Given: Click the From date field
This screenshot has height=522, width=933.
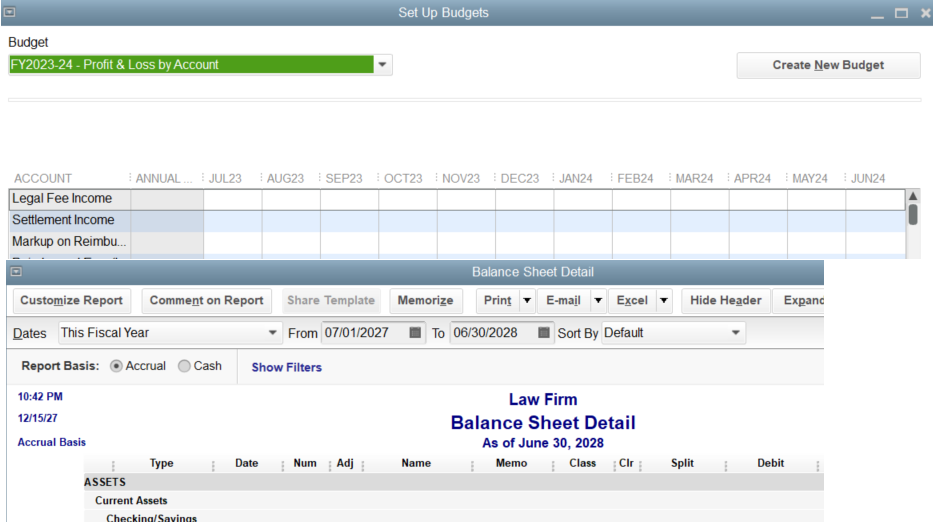Looking at the screenshot, I should pyautogui.click(x=365, y=333).
